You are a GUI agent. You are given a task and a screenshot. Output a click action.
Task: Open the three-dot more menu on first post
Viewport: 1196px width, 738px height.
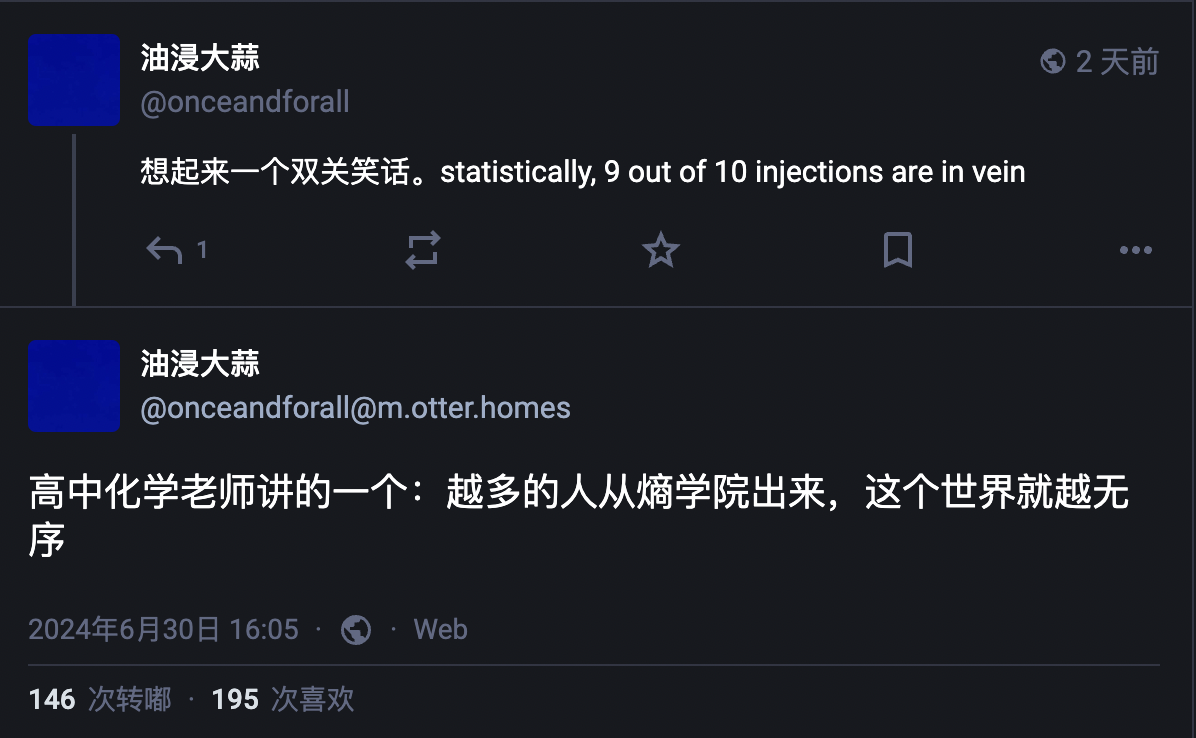point(1136,250)
